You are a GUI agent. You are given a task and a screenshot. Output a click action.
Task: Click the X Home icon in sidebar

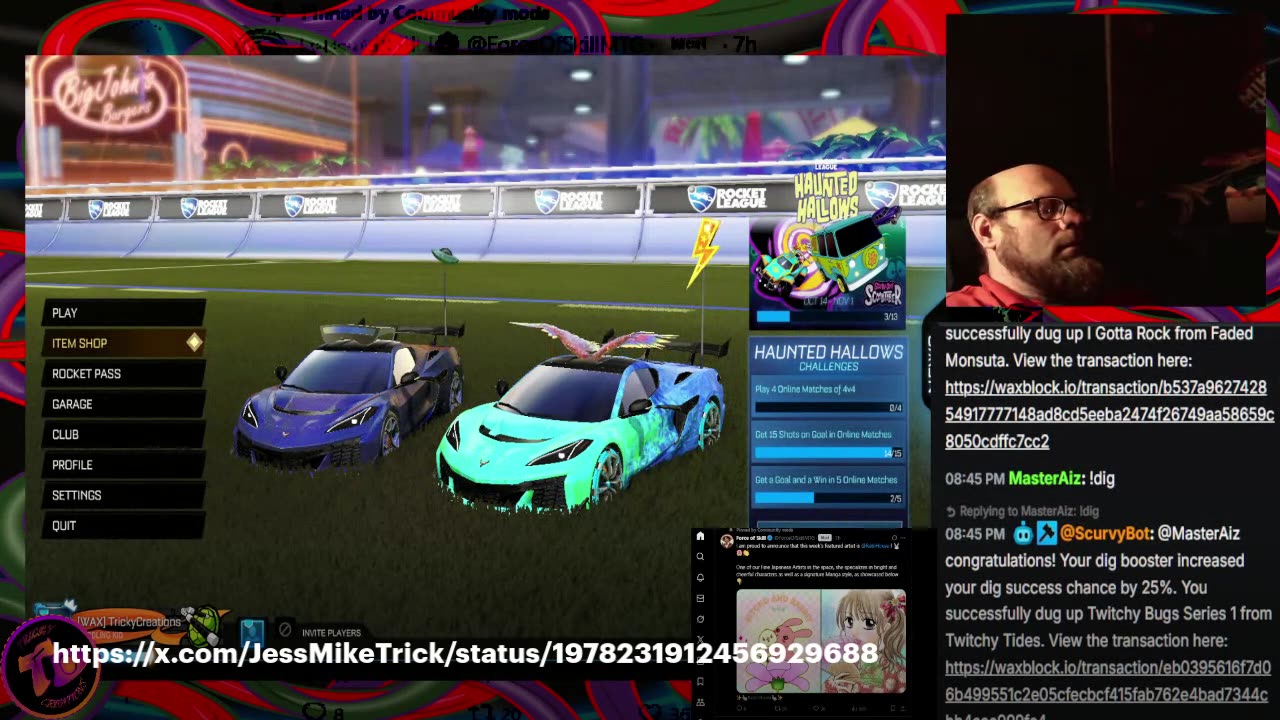pyautogui.click(x=700, y=536)
